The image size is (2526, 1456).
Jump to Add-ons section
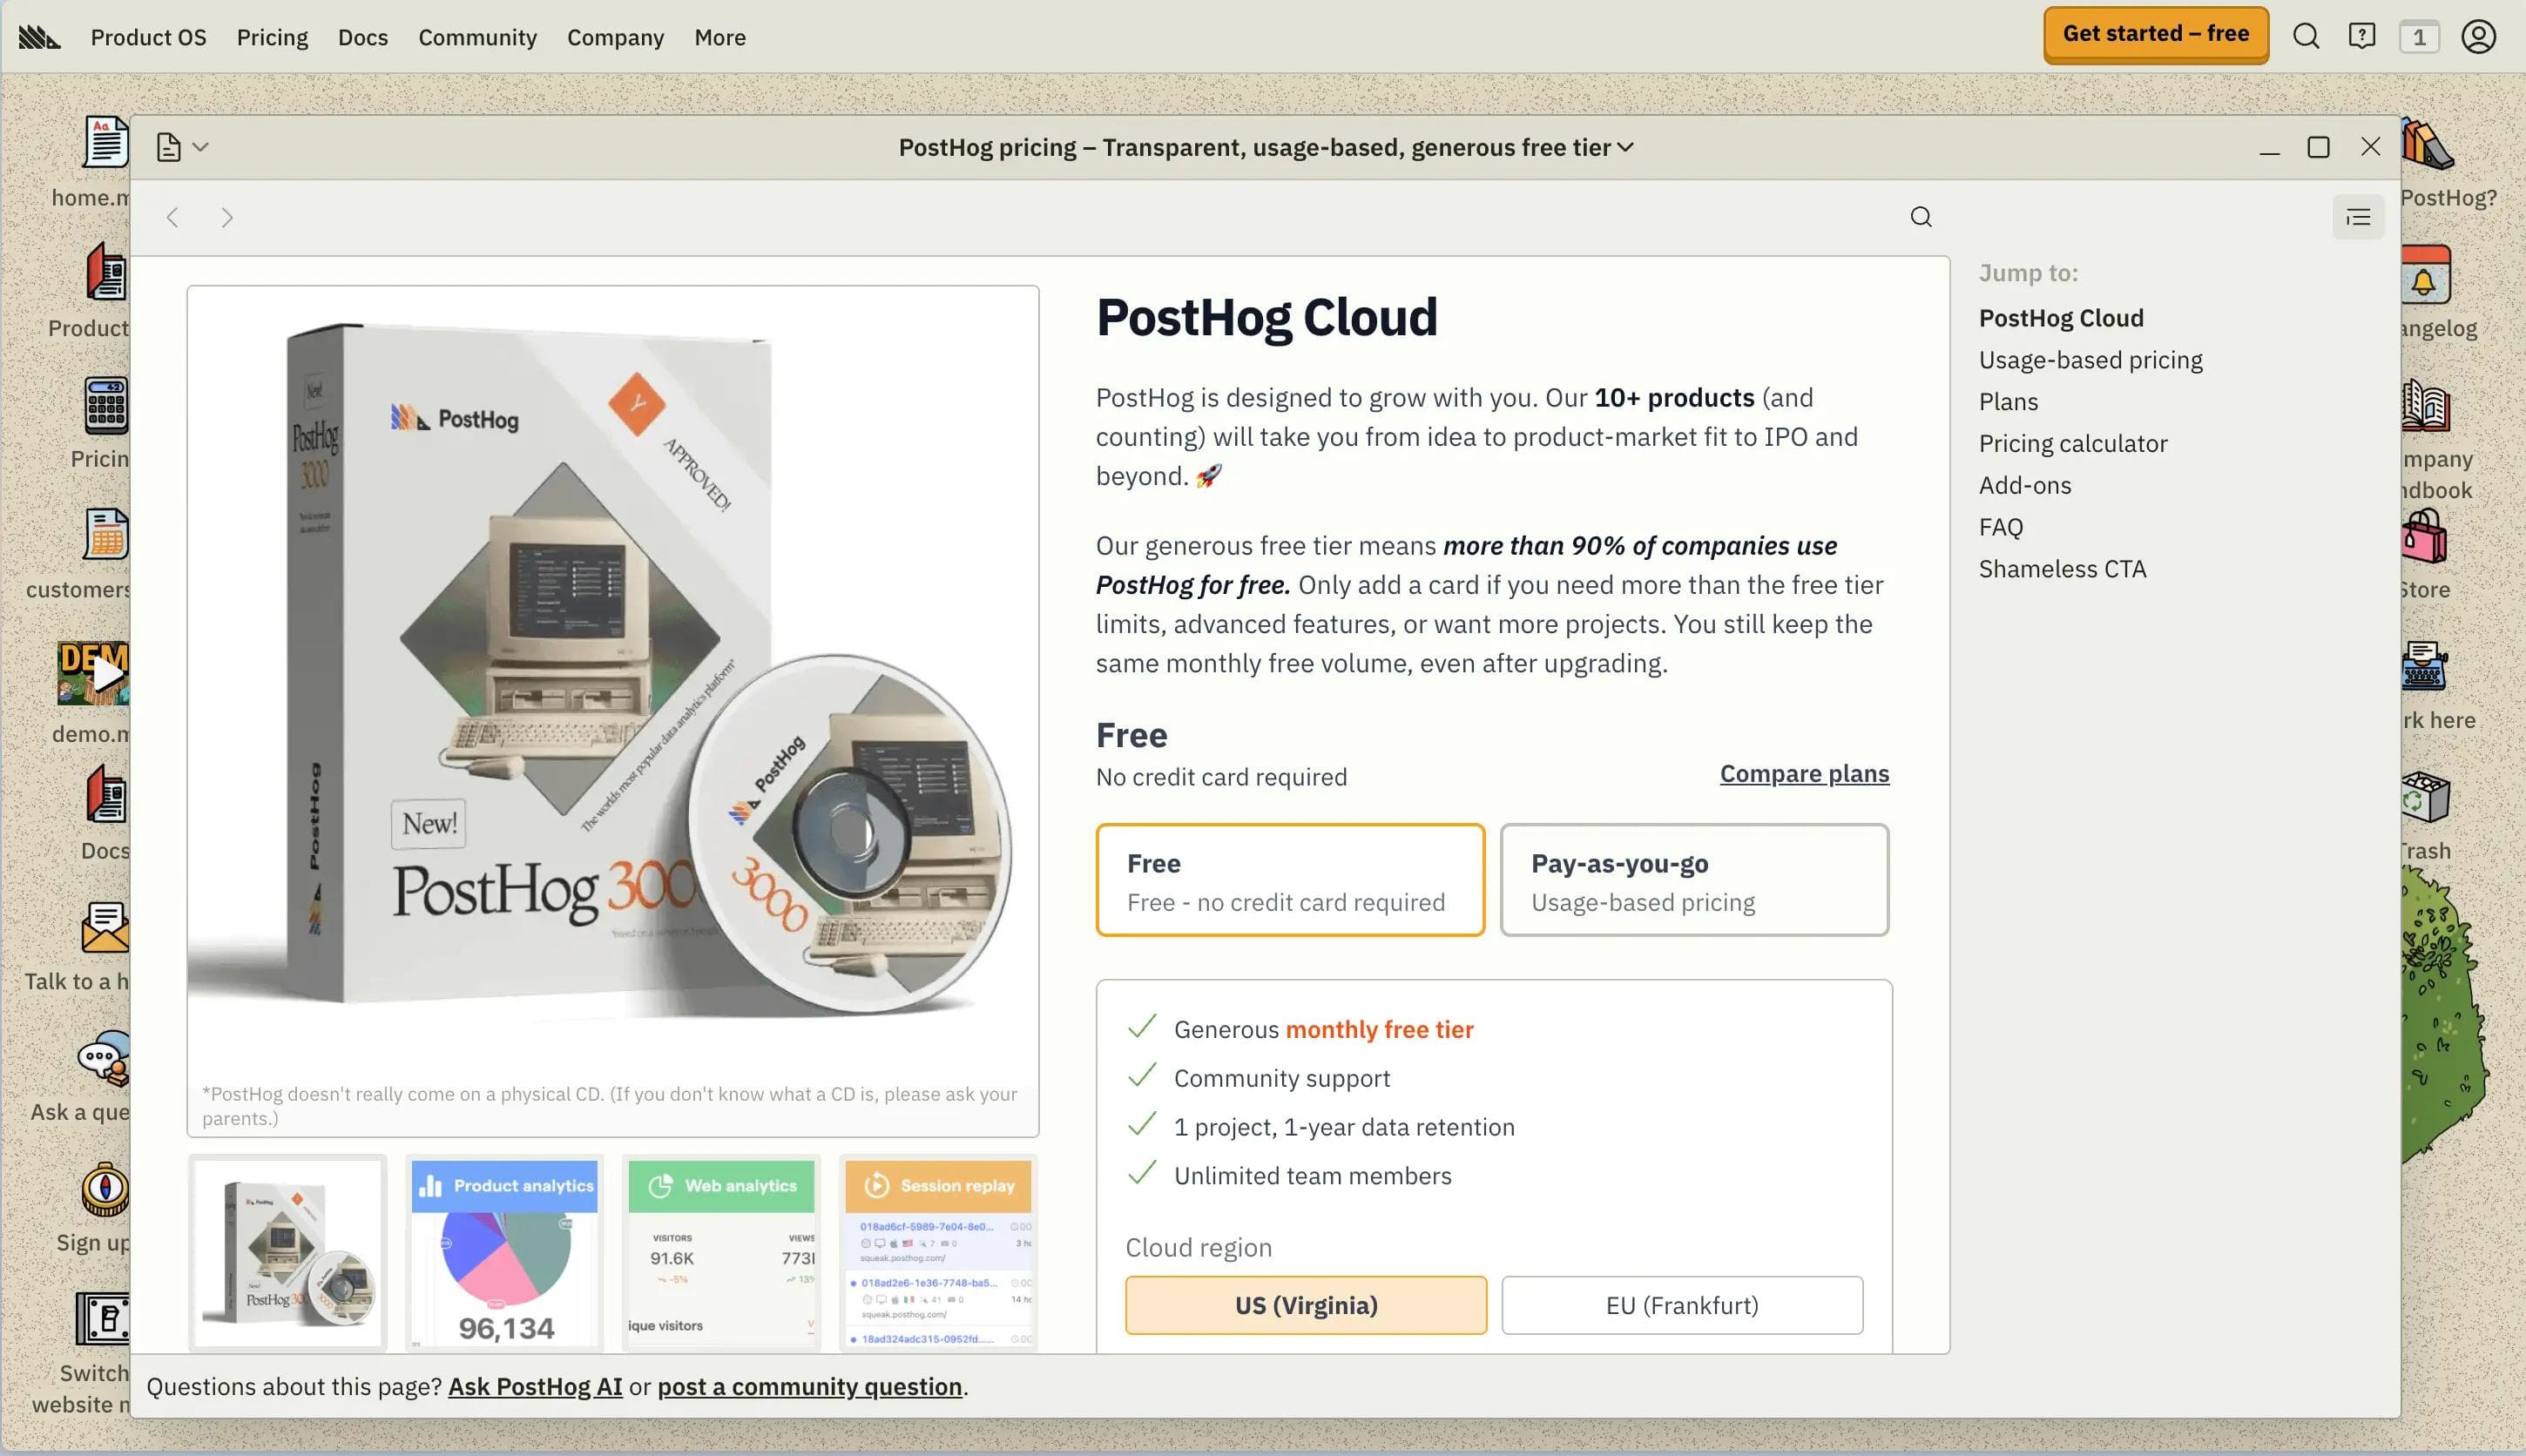[2025, 485]
